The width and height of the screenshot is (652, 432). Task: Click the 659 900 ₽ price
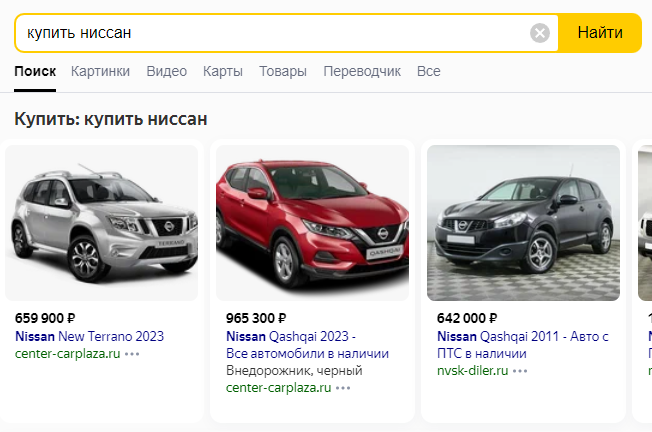pos(45,318)
